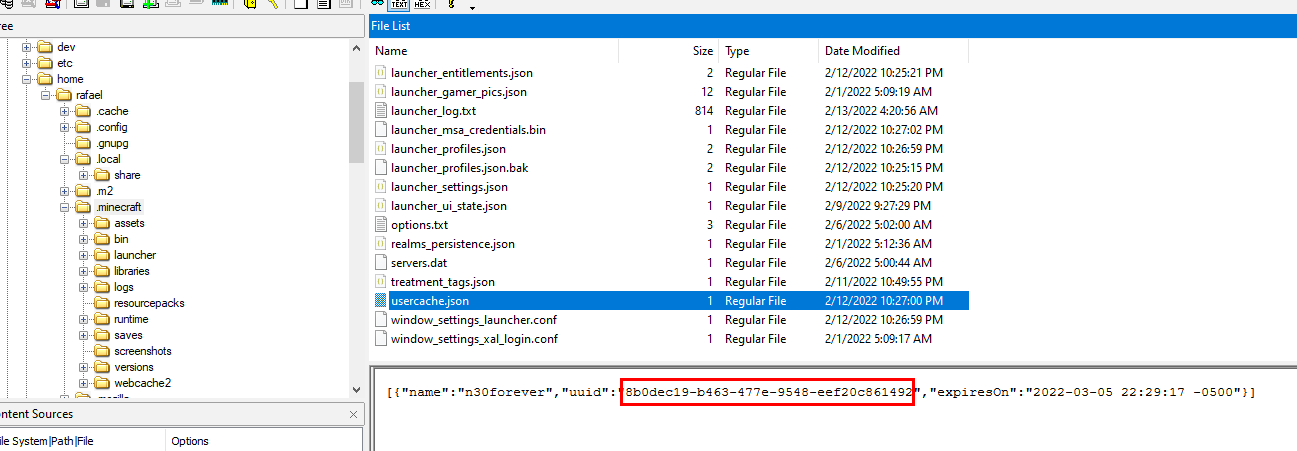
Task: Click the File System|Path|File column header
Action: pyautogui.click(x=82, y=441)
